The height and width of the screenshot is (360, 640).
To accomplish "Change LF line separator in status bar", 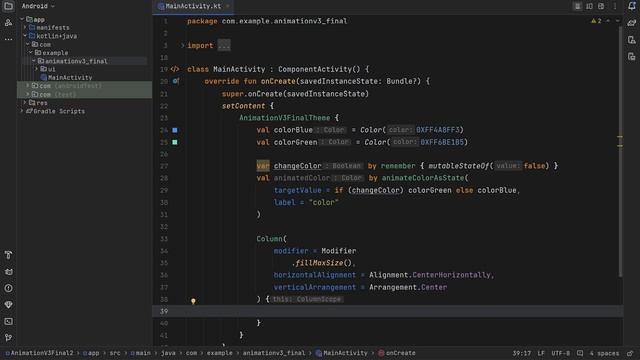I will point(541,353).
